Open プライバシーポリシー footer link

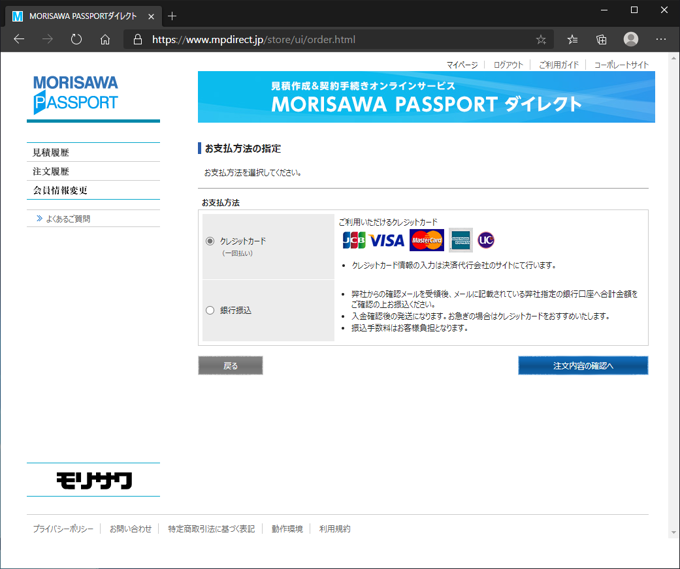click(x=63, y=529)
